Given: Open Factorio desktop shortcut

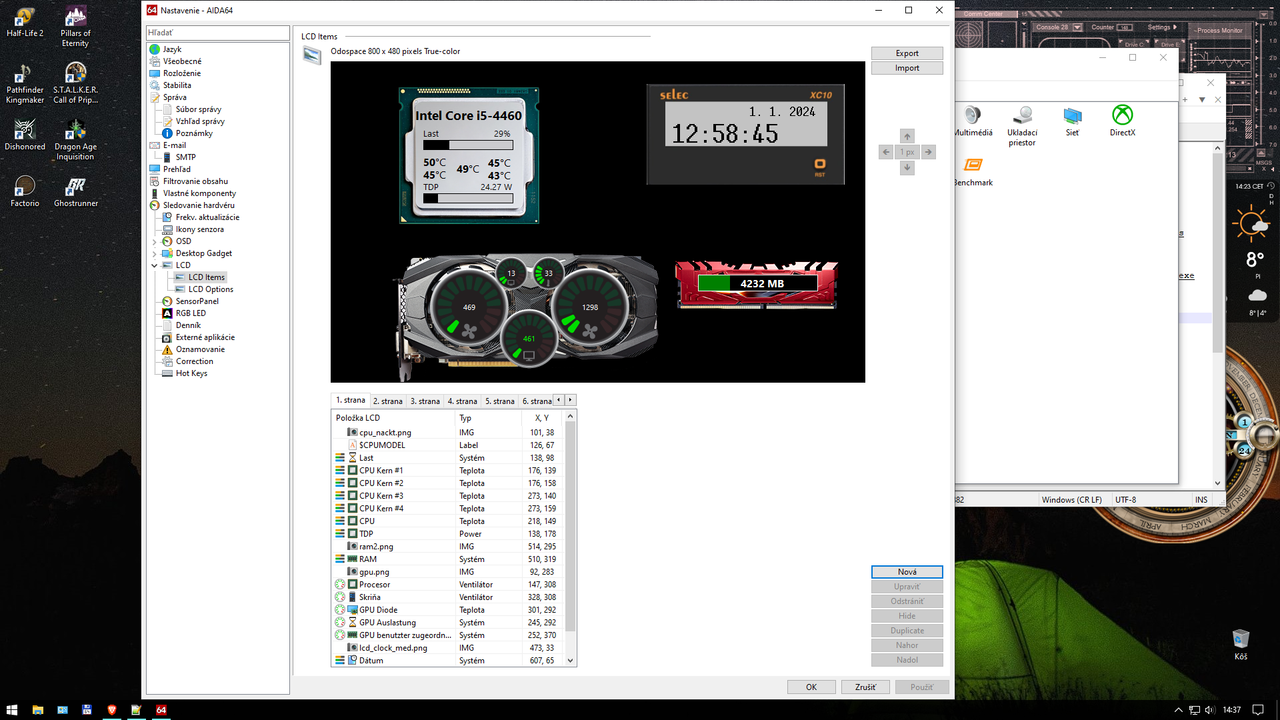Looking at the screenshot, I should [x=25, y=192].
